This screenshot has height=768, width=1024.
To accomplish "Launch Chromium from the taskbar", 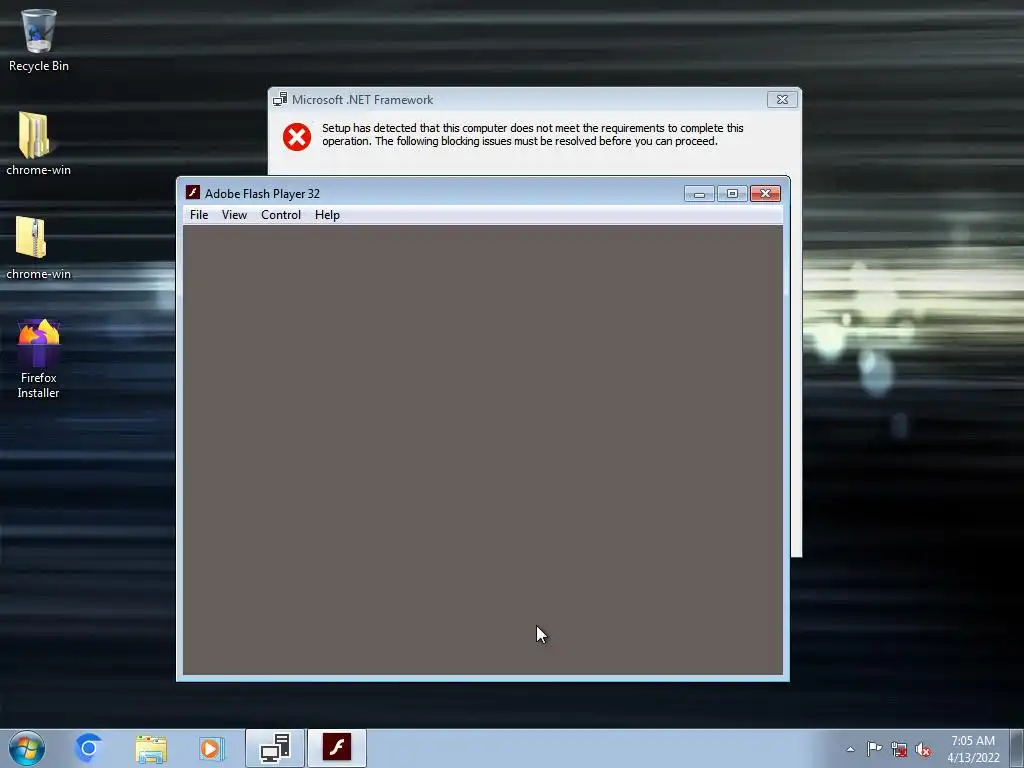I will click(x=88, y=748).
